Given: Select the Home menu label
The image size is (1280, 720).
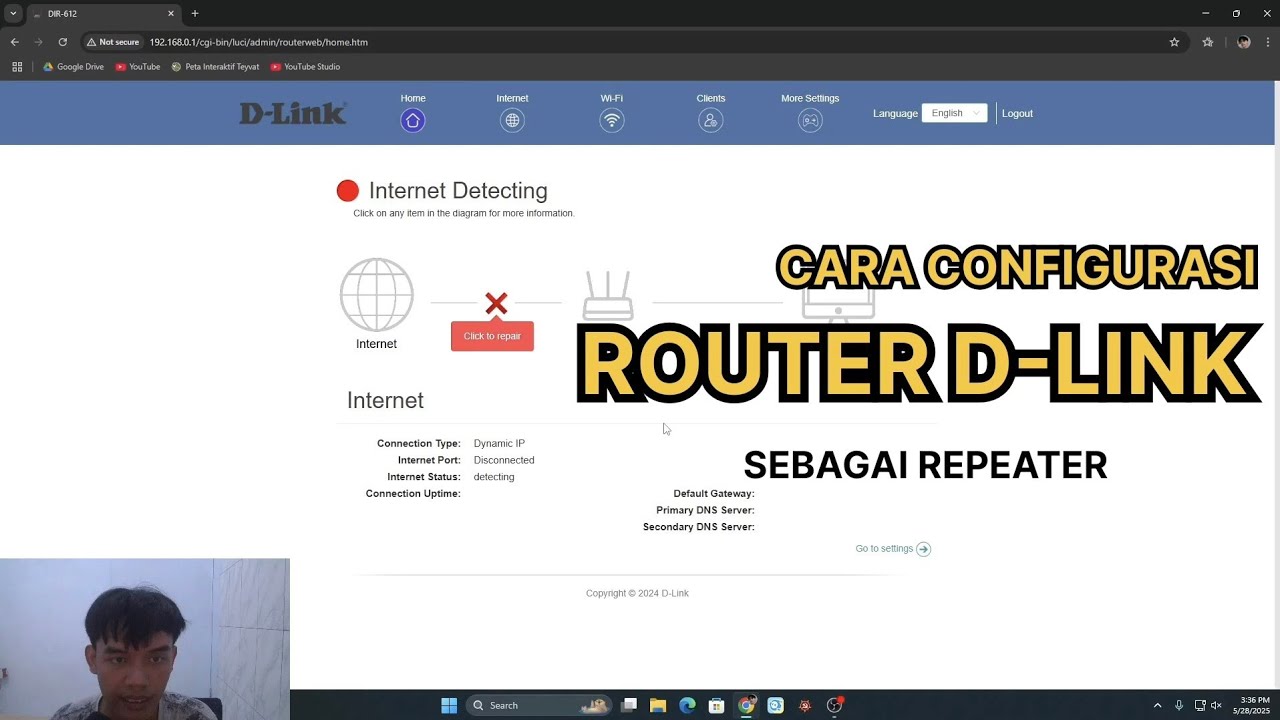Looking at the screenshot, I should click(413, 98).
